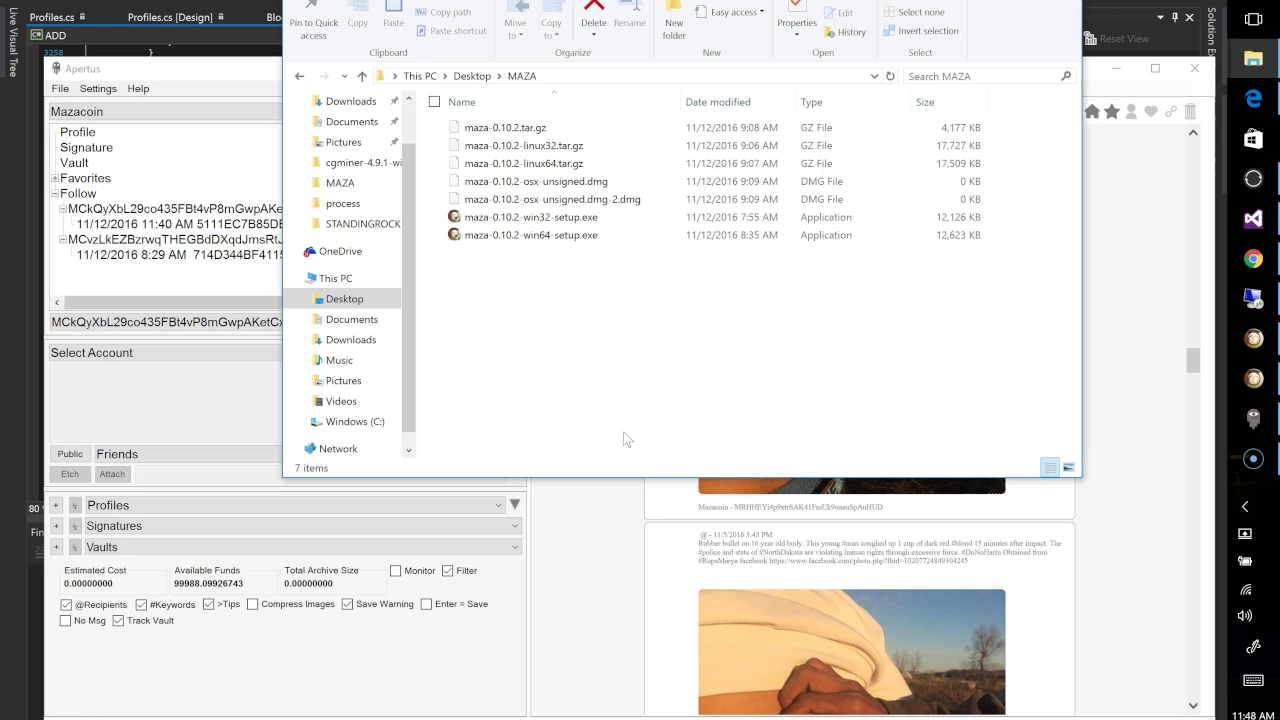This screenshot has height=720, width=1280.
Task: Open Microsoft Edge from taskbar
Action: (x=1253, y=98)
